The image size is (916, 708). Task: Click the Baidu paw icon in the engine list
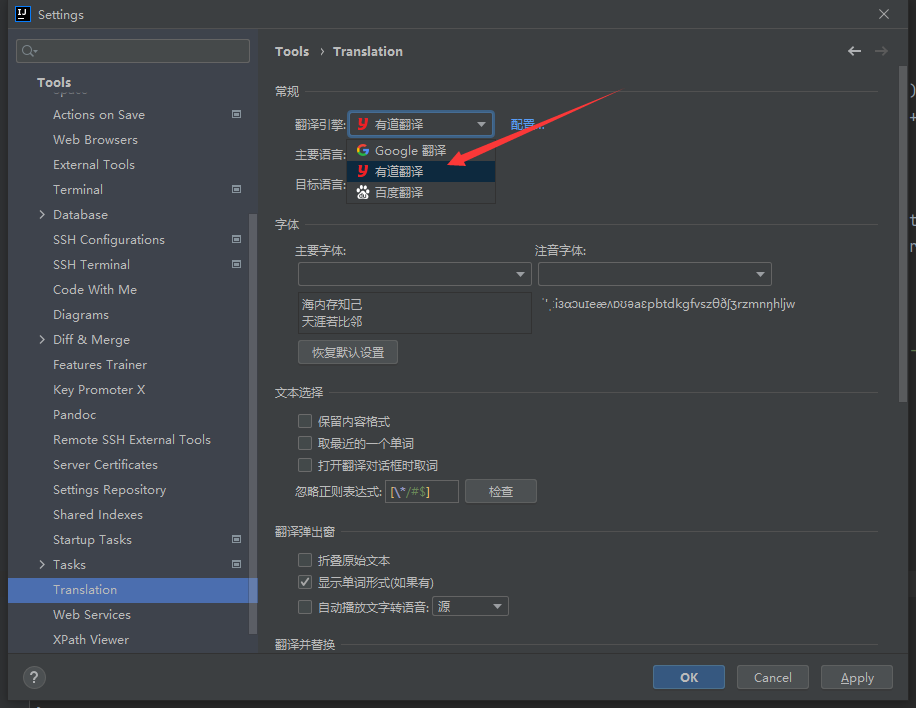[363, 192]
